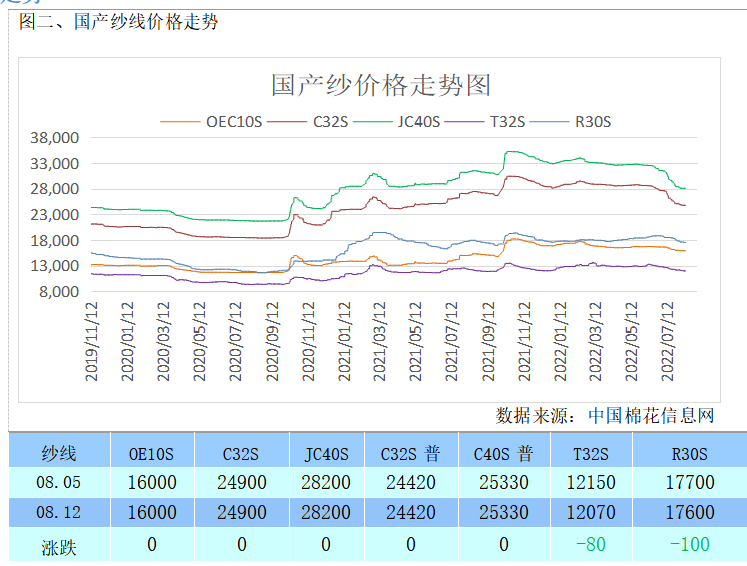Select the C32S 普 column header
This screenshot has width=747, height=566.
(x=410, y=453)
